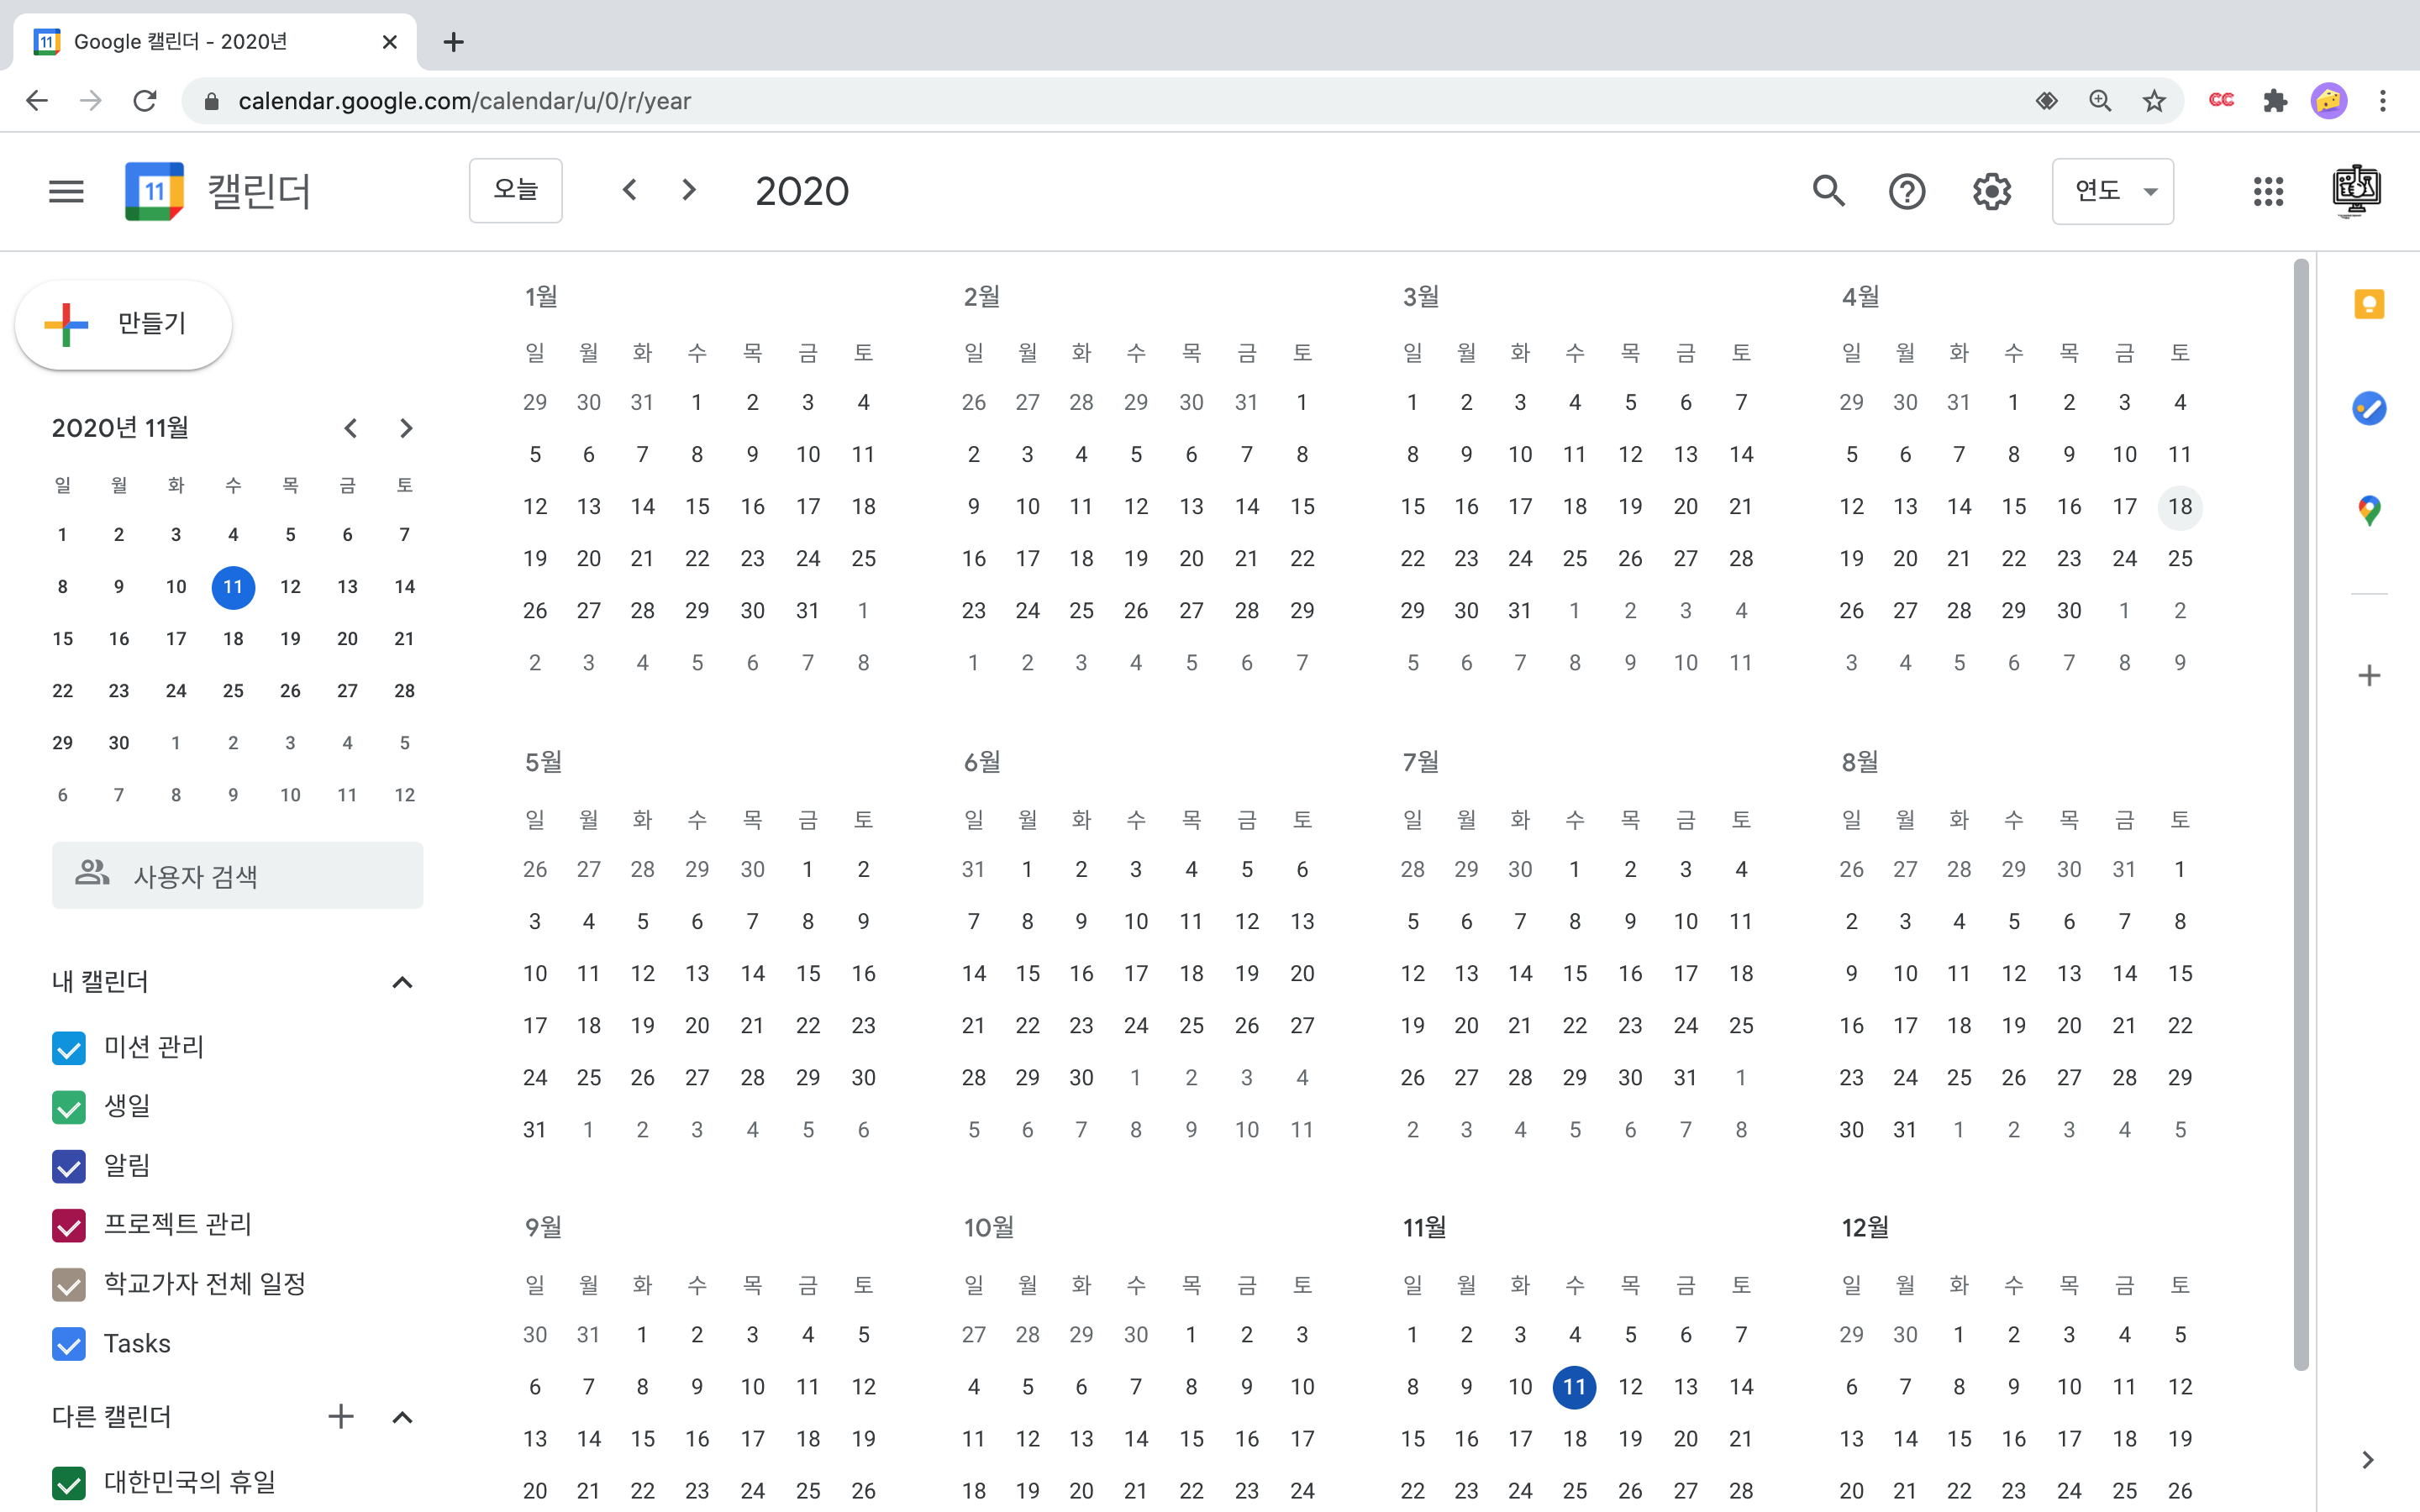The width and height of the screenshot is (2420, 1512).
Task: Disable the 대한민국의 휴일 calendar
Action: [69, 1483]
